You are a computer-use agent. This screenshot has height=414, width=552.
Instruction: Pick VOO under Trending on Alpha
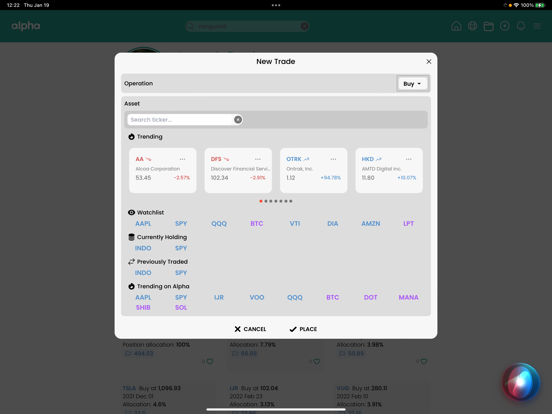pos(257,297)
